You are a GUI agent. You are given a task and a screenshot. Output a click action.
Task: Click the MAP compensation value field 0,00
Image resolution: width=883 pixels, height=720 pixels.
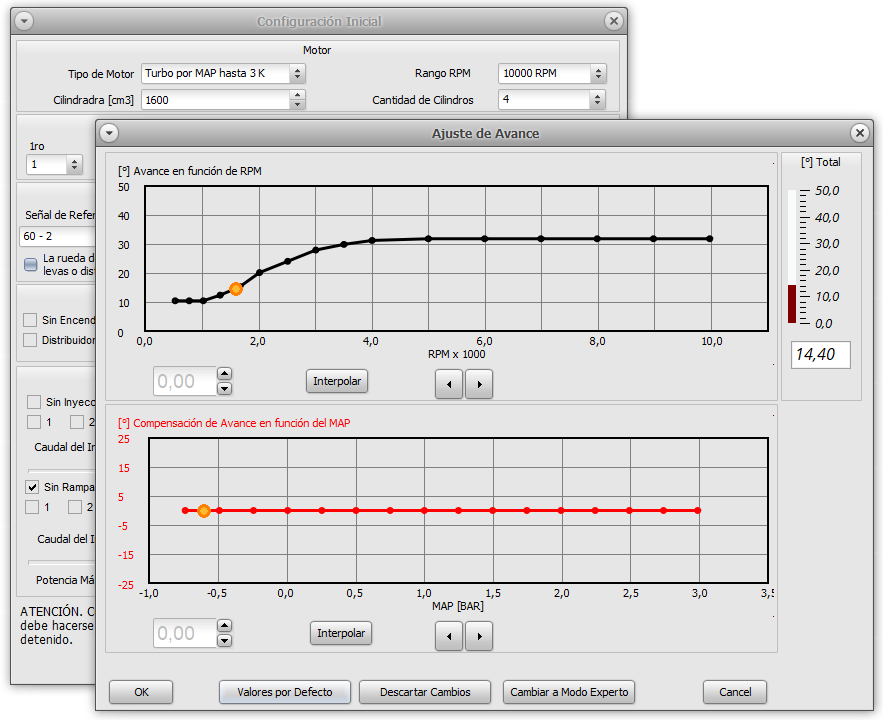tap(185, 633)
